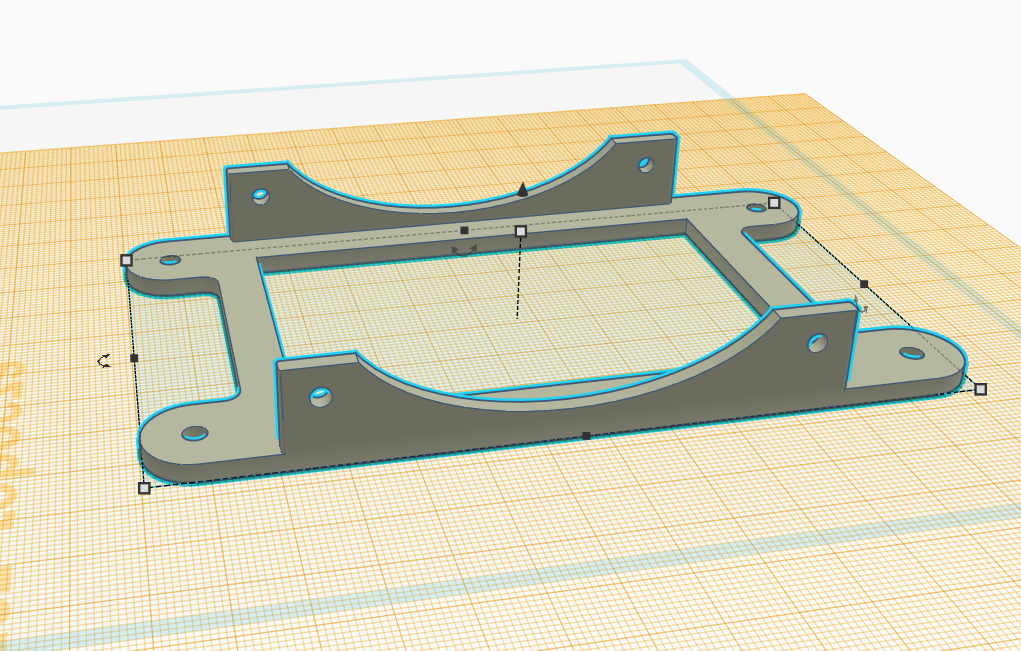Select the white corner handle at the far-right back corner
This screenshot has width=1021, height=651.
pyautogui.click(x=774, y=203)
